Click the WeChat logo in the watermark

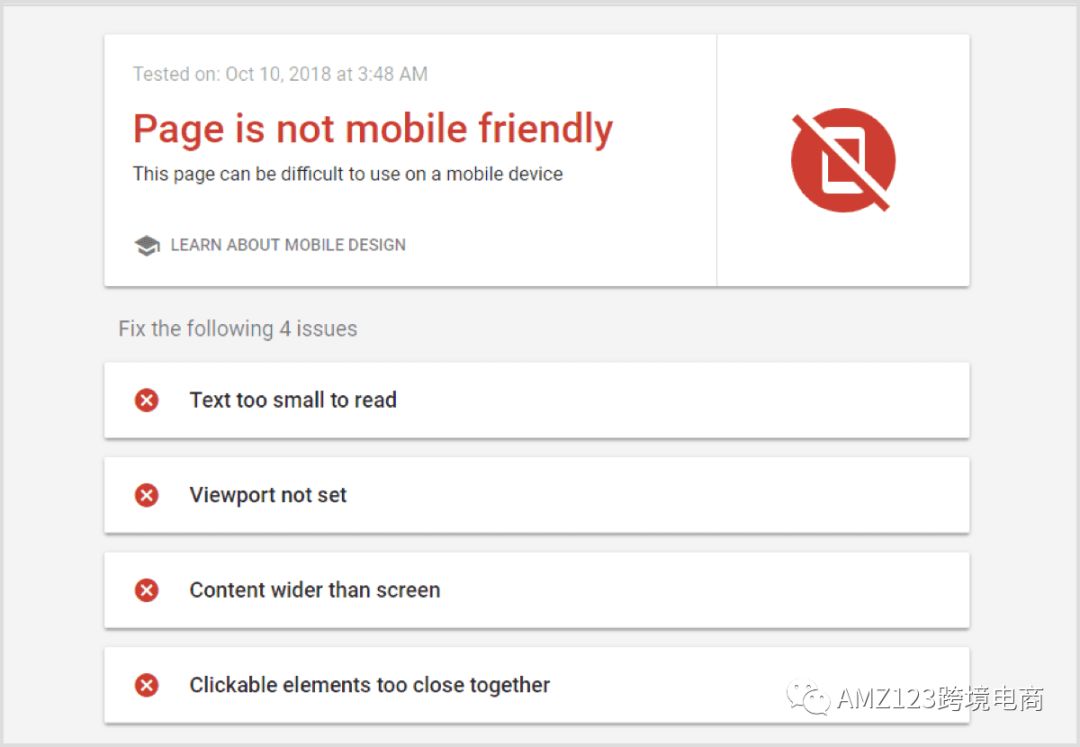click(808, 697)
